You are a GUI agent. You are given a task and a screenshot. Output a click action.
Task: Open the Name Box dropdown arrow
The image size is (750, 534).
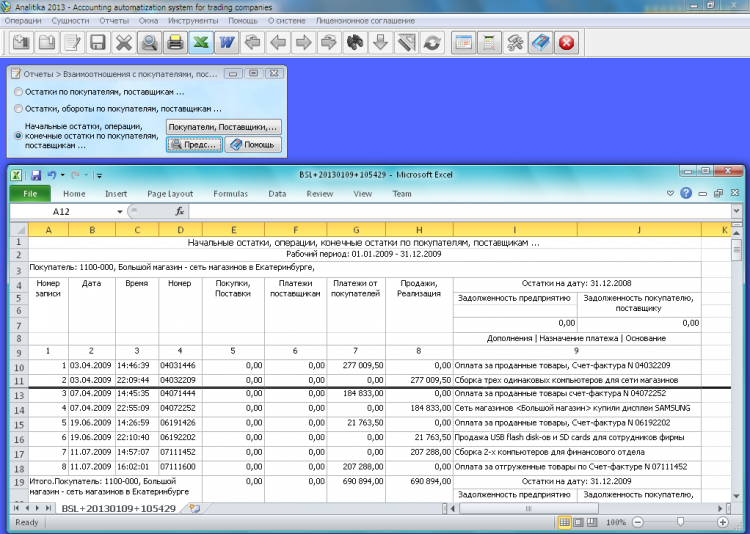(119, 212)
